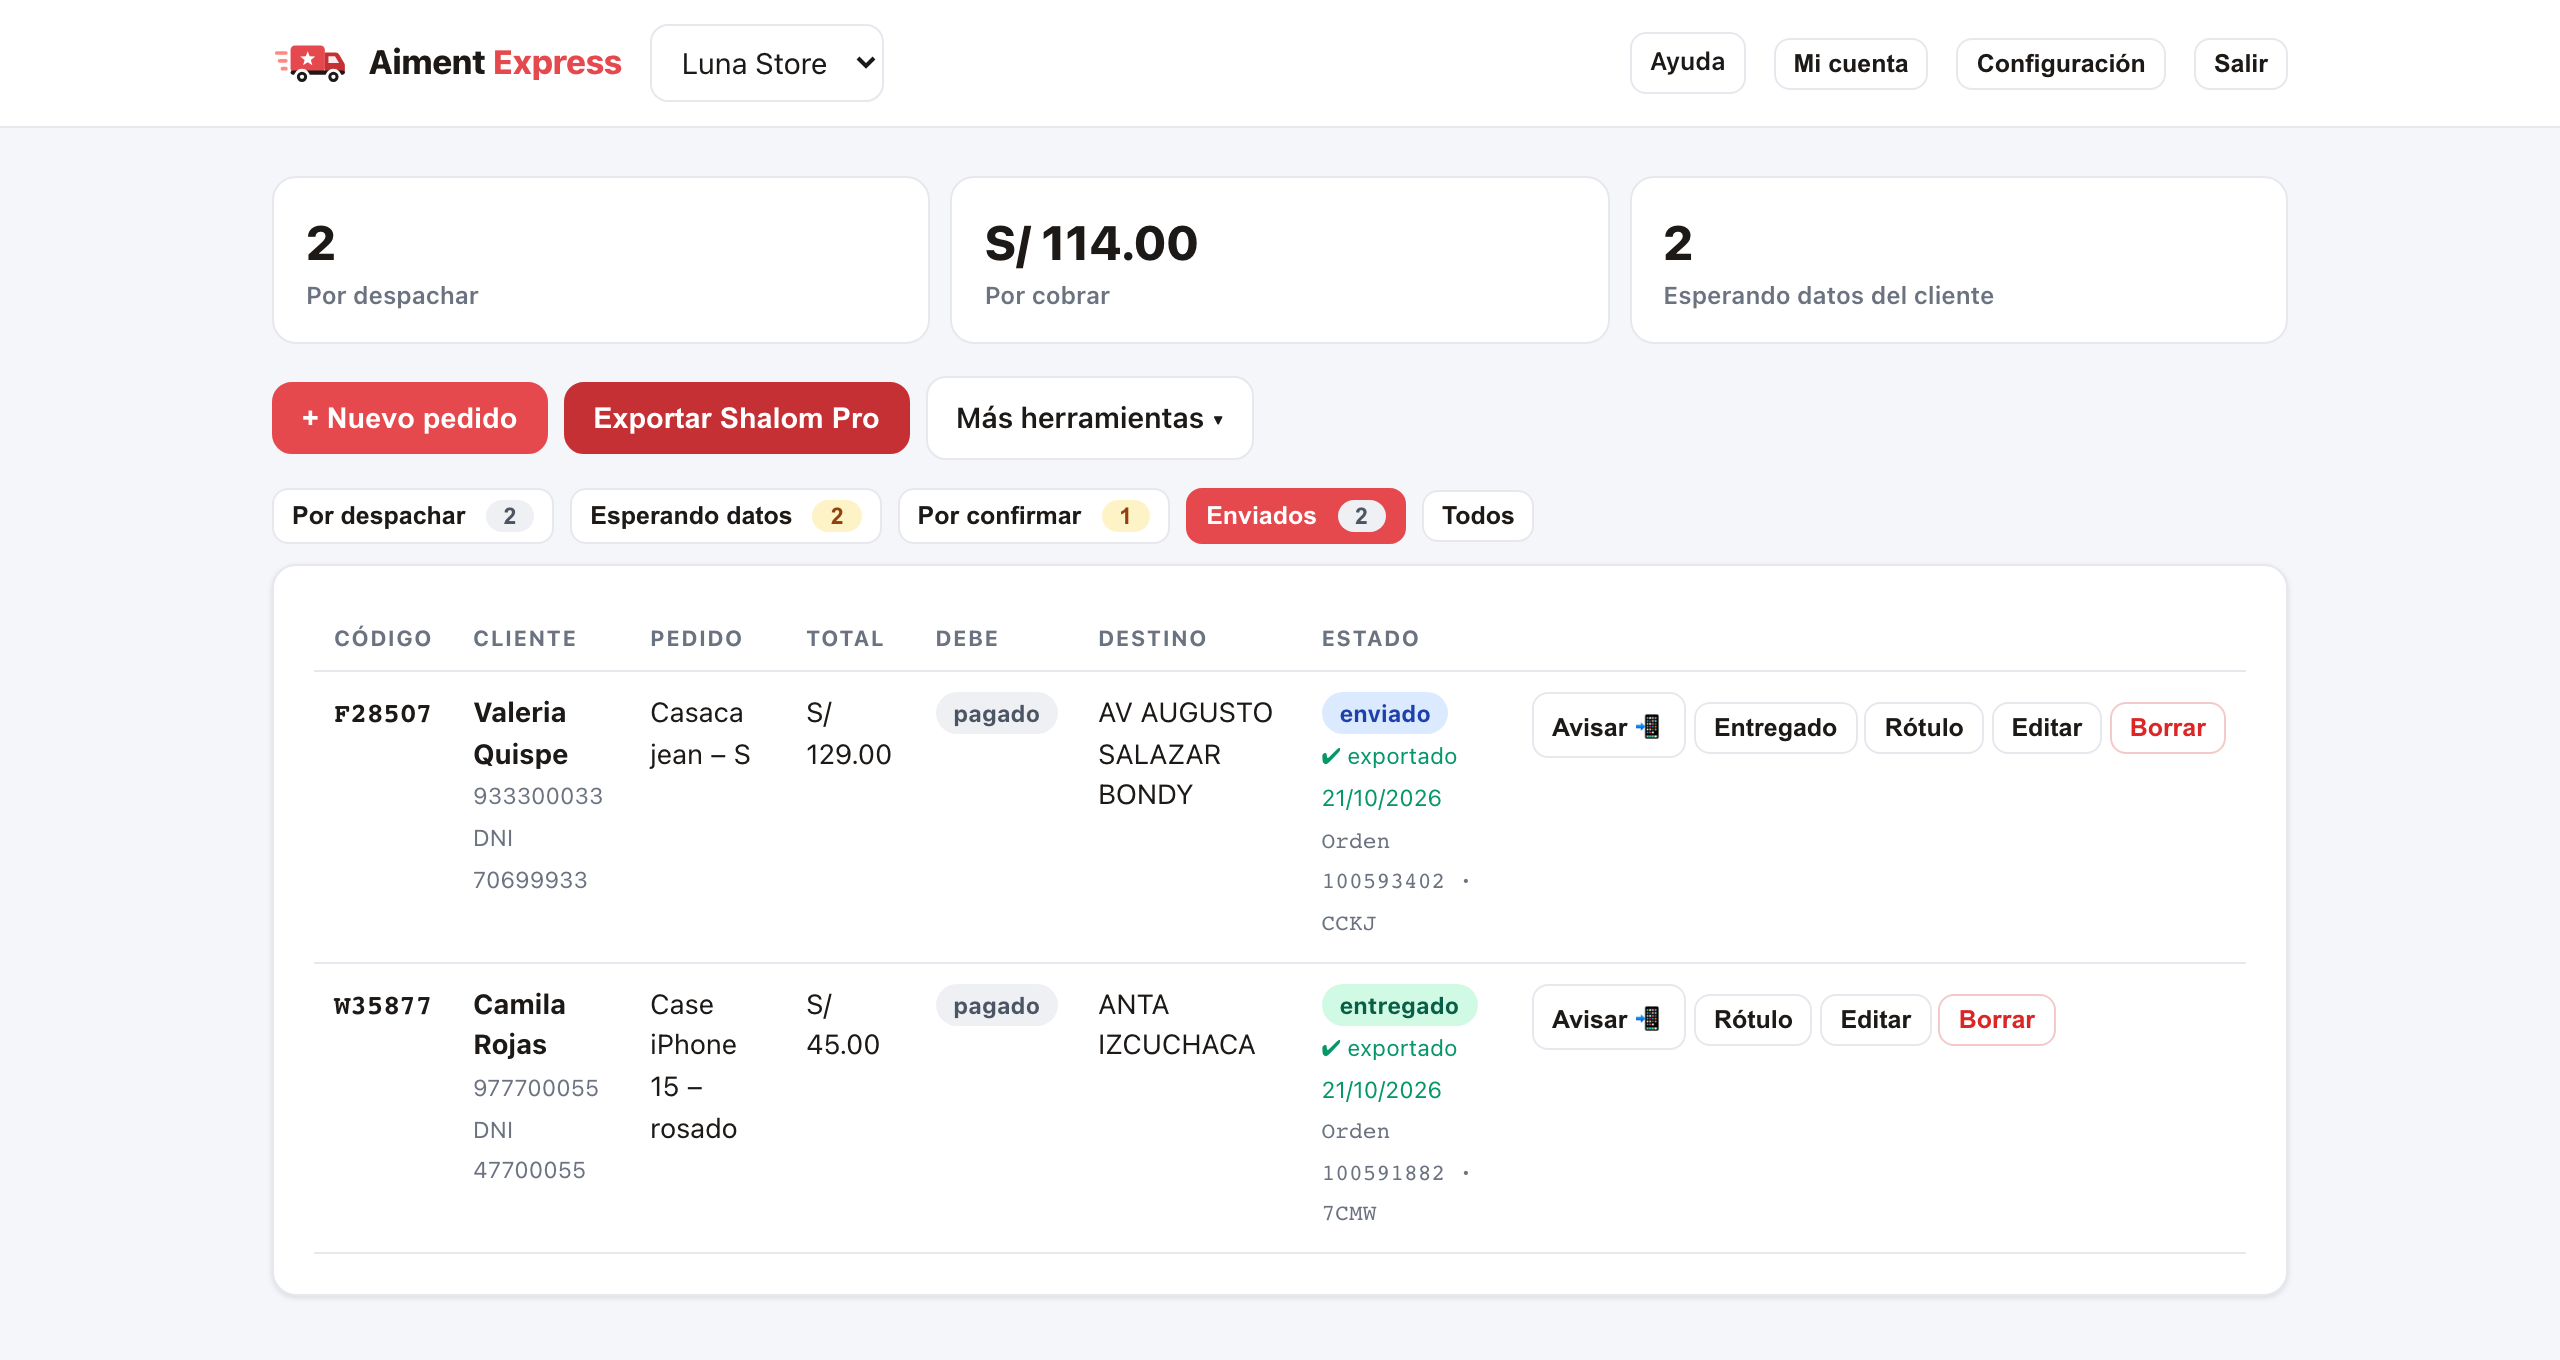Open the Ayuda help page
The height and width of the screenshot is (1360, 2560).
(1687, 63)
